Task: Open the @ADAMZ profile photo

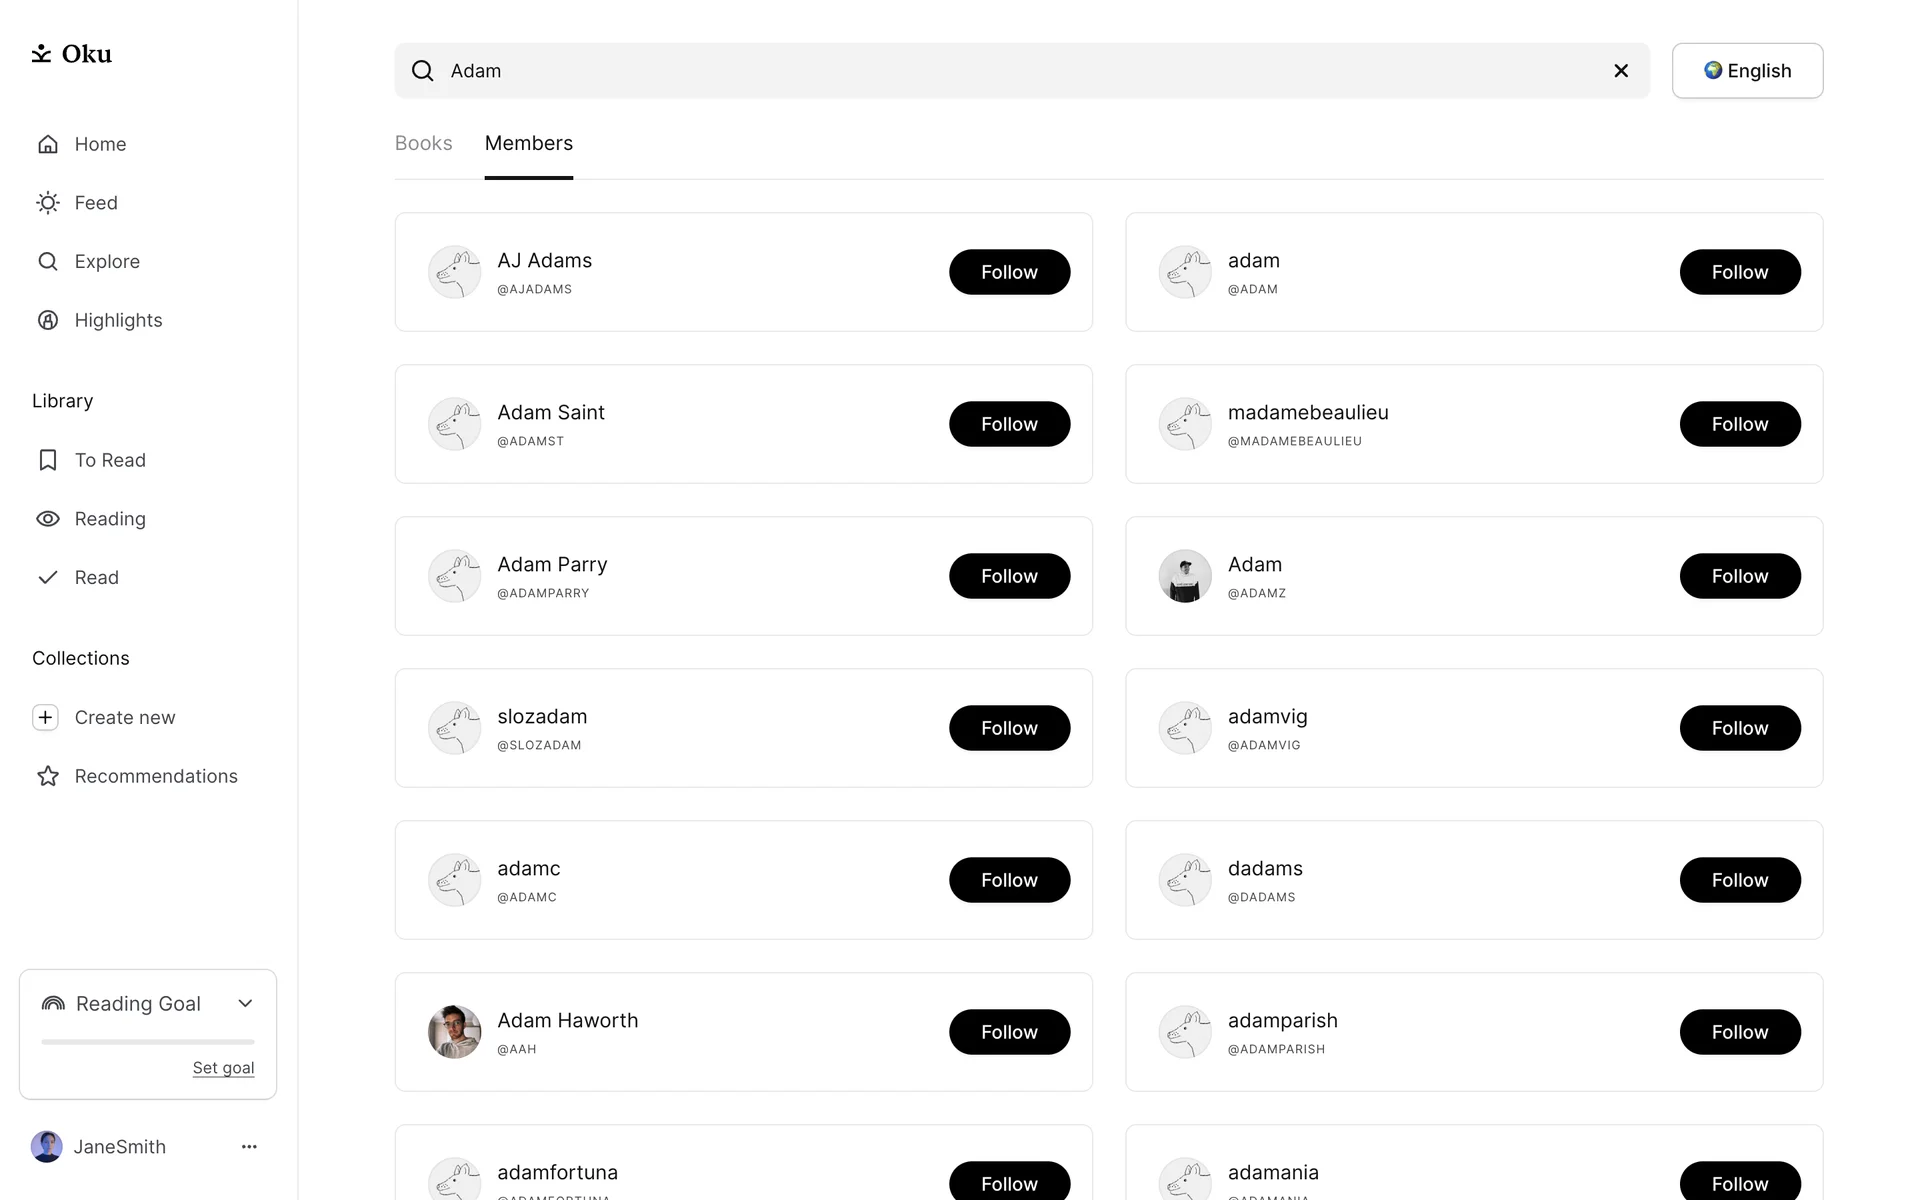Action: point(1185,576)
